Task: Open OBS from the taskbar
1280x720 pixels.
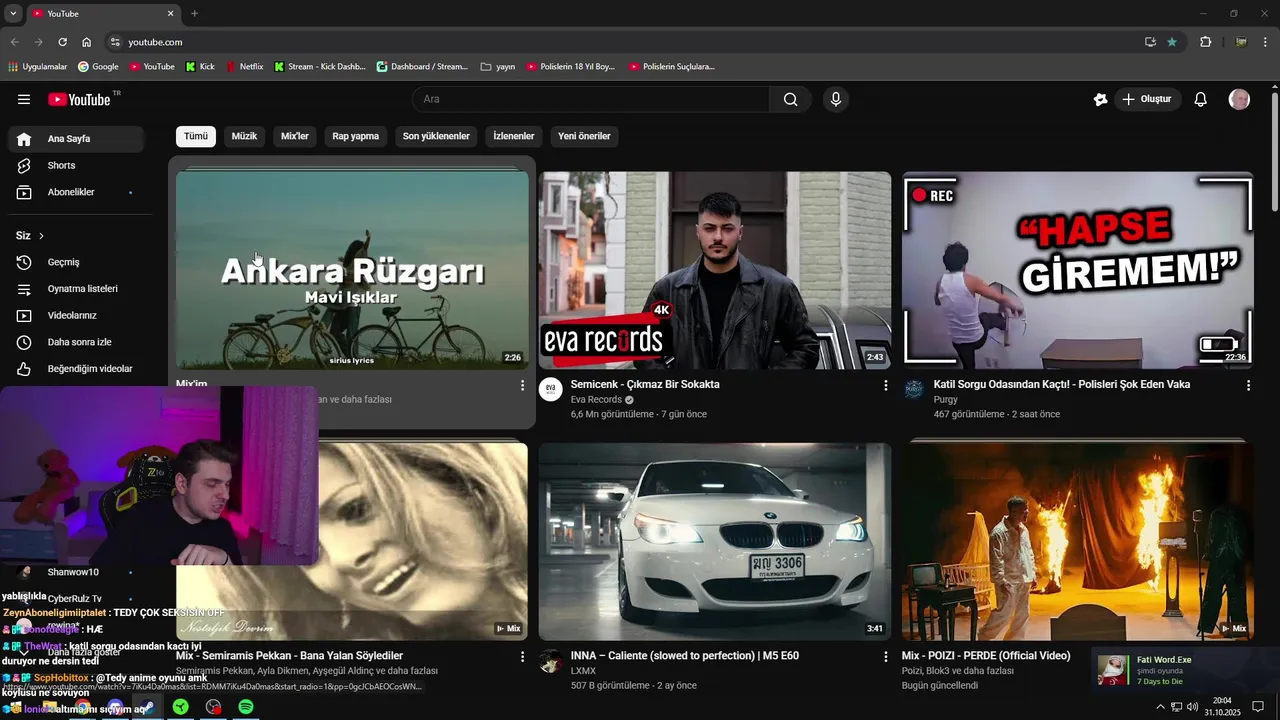Action: coord(213,707)
